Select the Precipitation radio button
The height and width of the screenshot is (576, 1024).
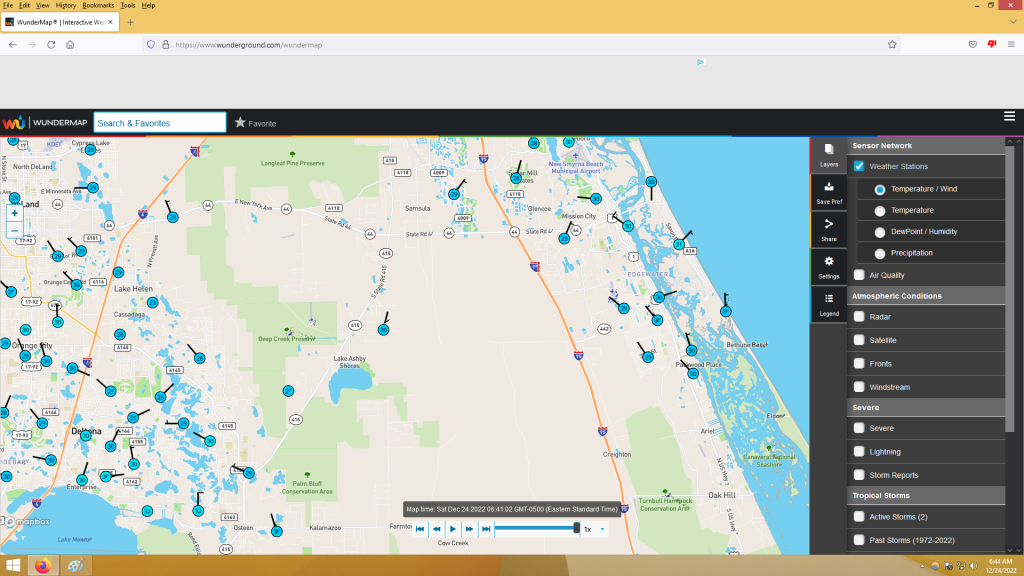point(880,253)
